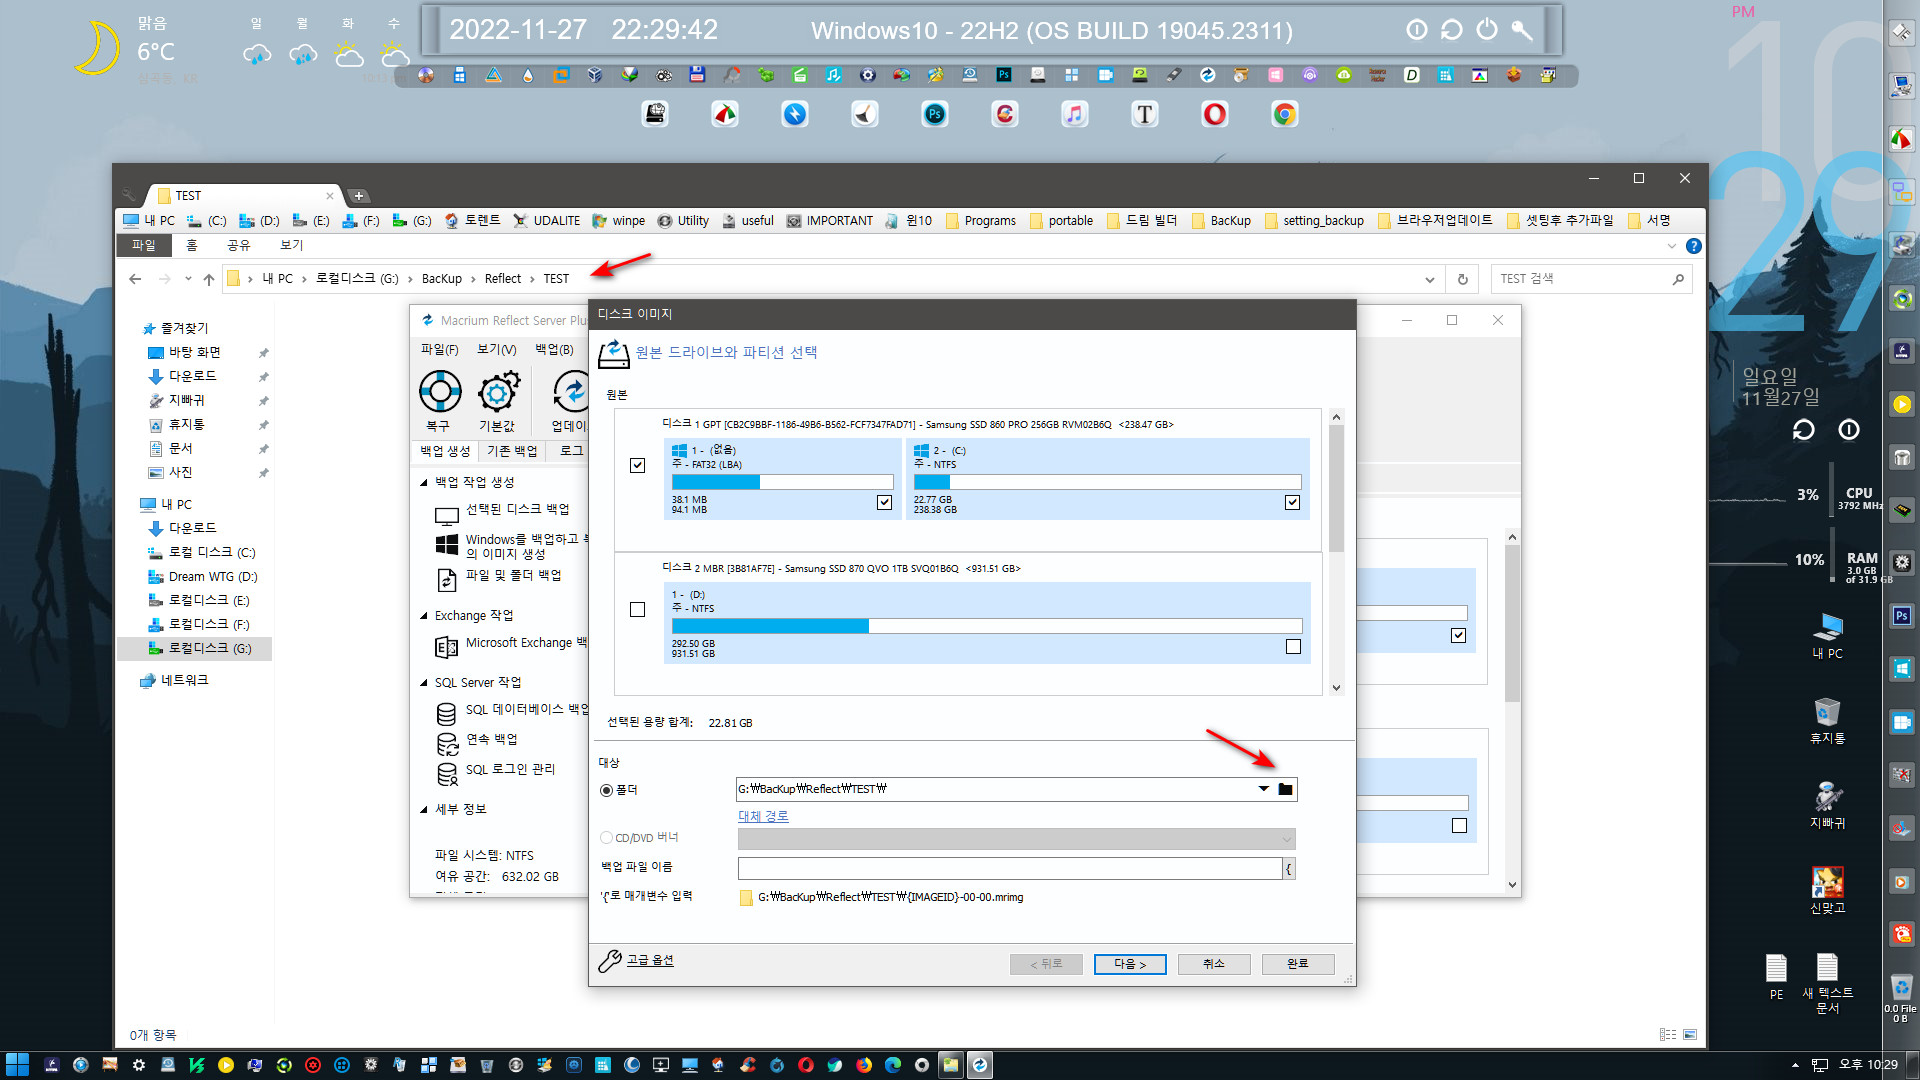
Task: Click the 'File and Folder backup' task icon
Action: tap(446, 580)
